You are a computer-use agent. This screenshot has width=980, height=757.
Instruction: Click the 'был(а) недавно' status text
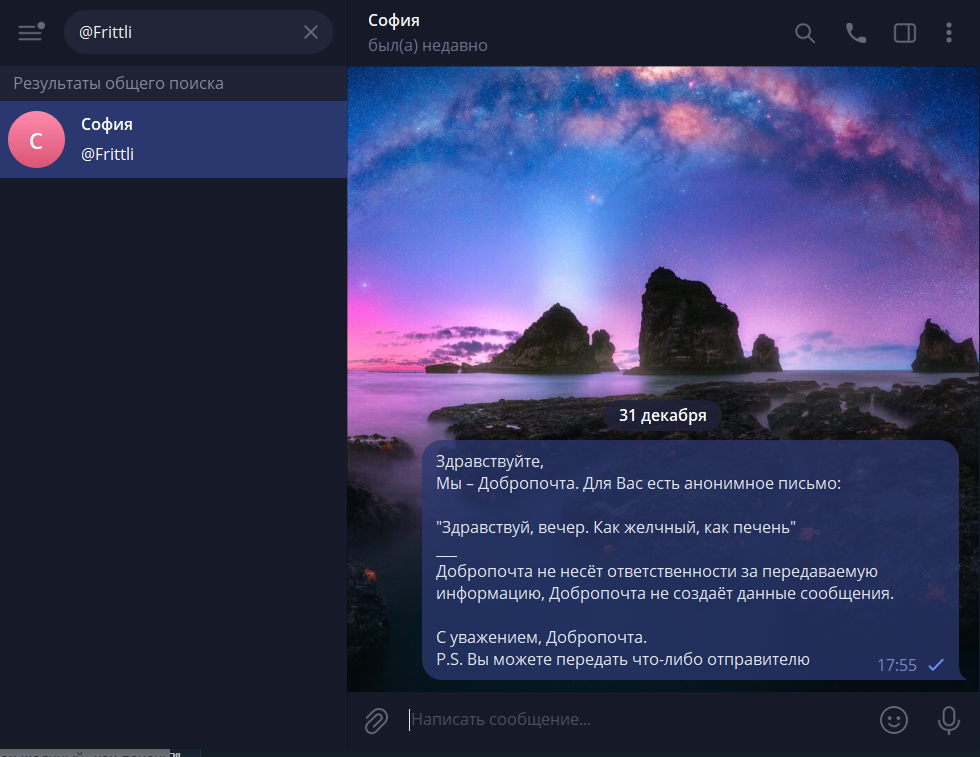click(428, 46)
